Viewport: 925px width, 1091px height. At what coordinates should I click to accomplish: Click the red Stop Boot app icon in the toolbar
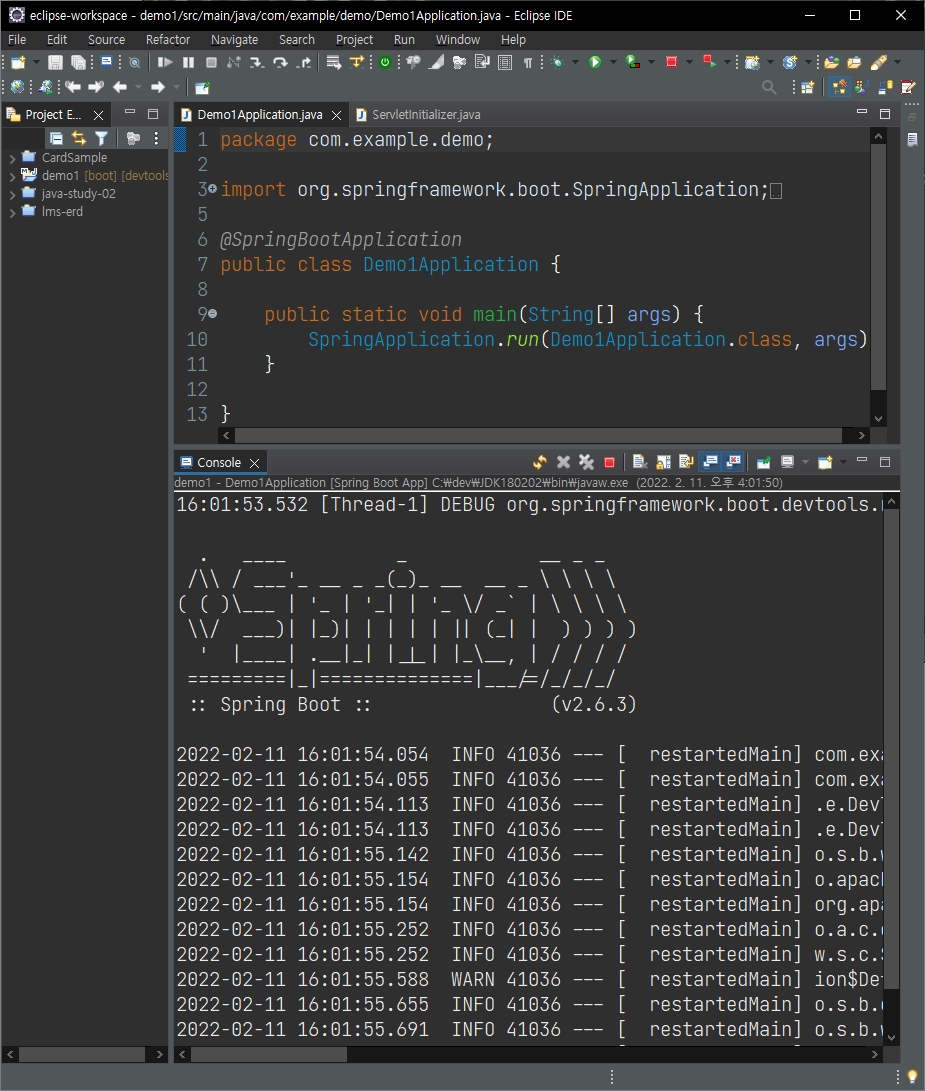[671, 63]
